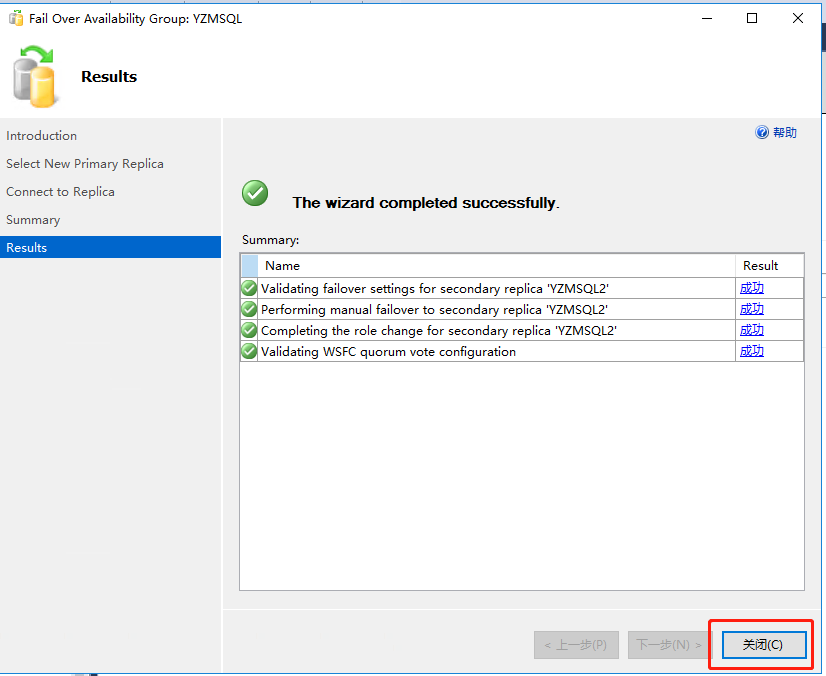Open the Introduction wizard page
The width and height of the screenshot is (826, 676).
tap(41, 136)
